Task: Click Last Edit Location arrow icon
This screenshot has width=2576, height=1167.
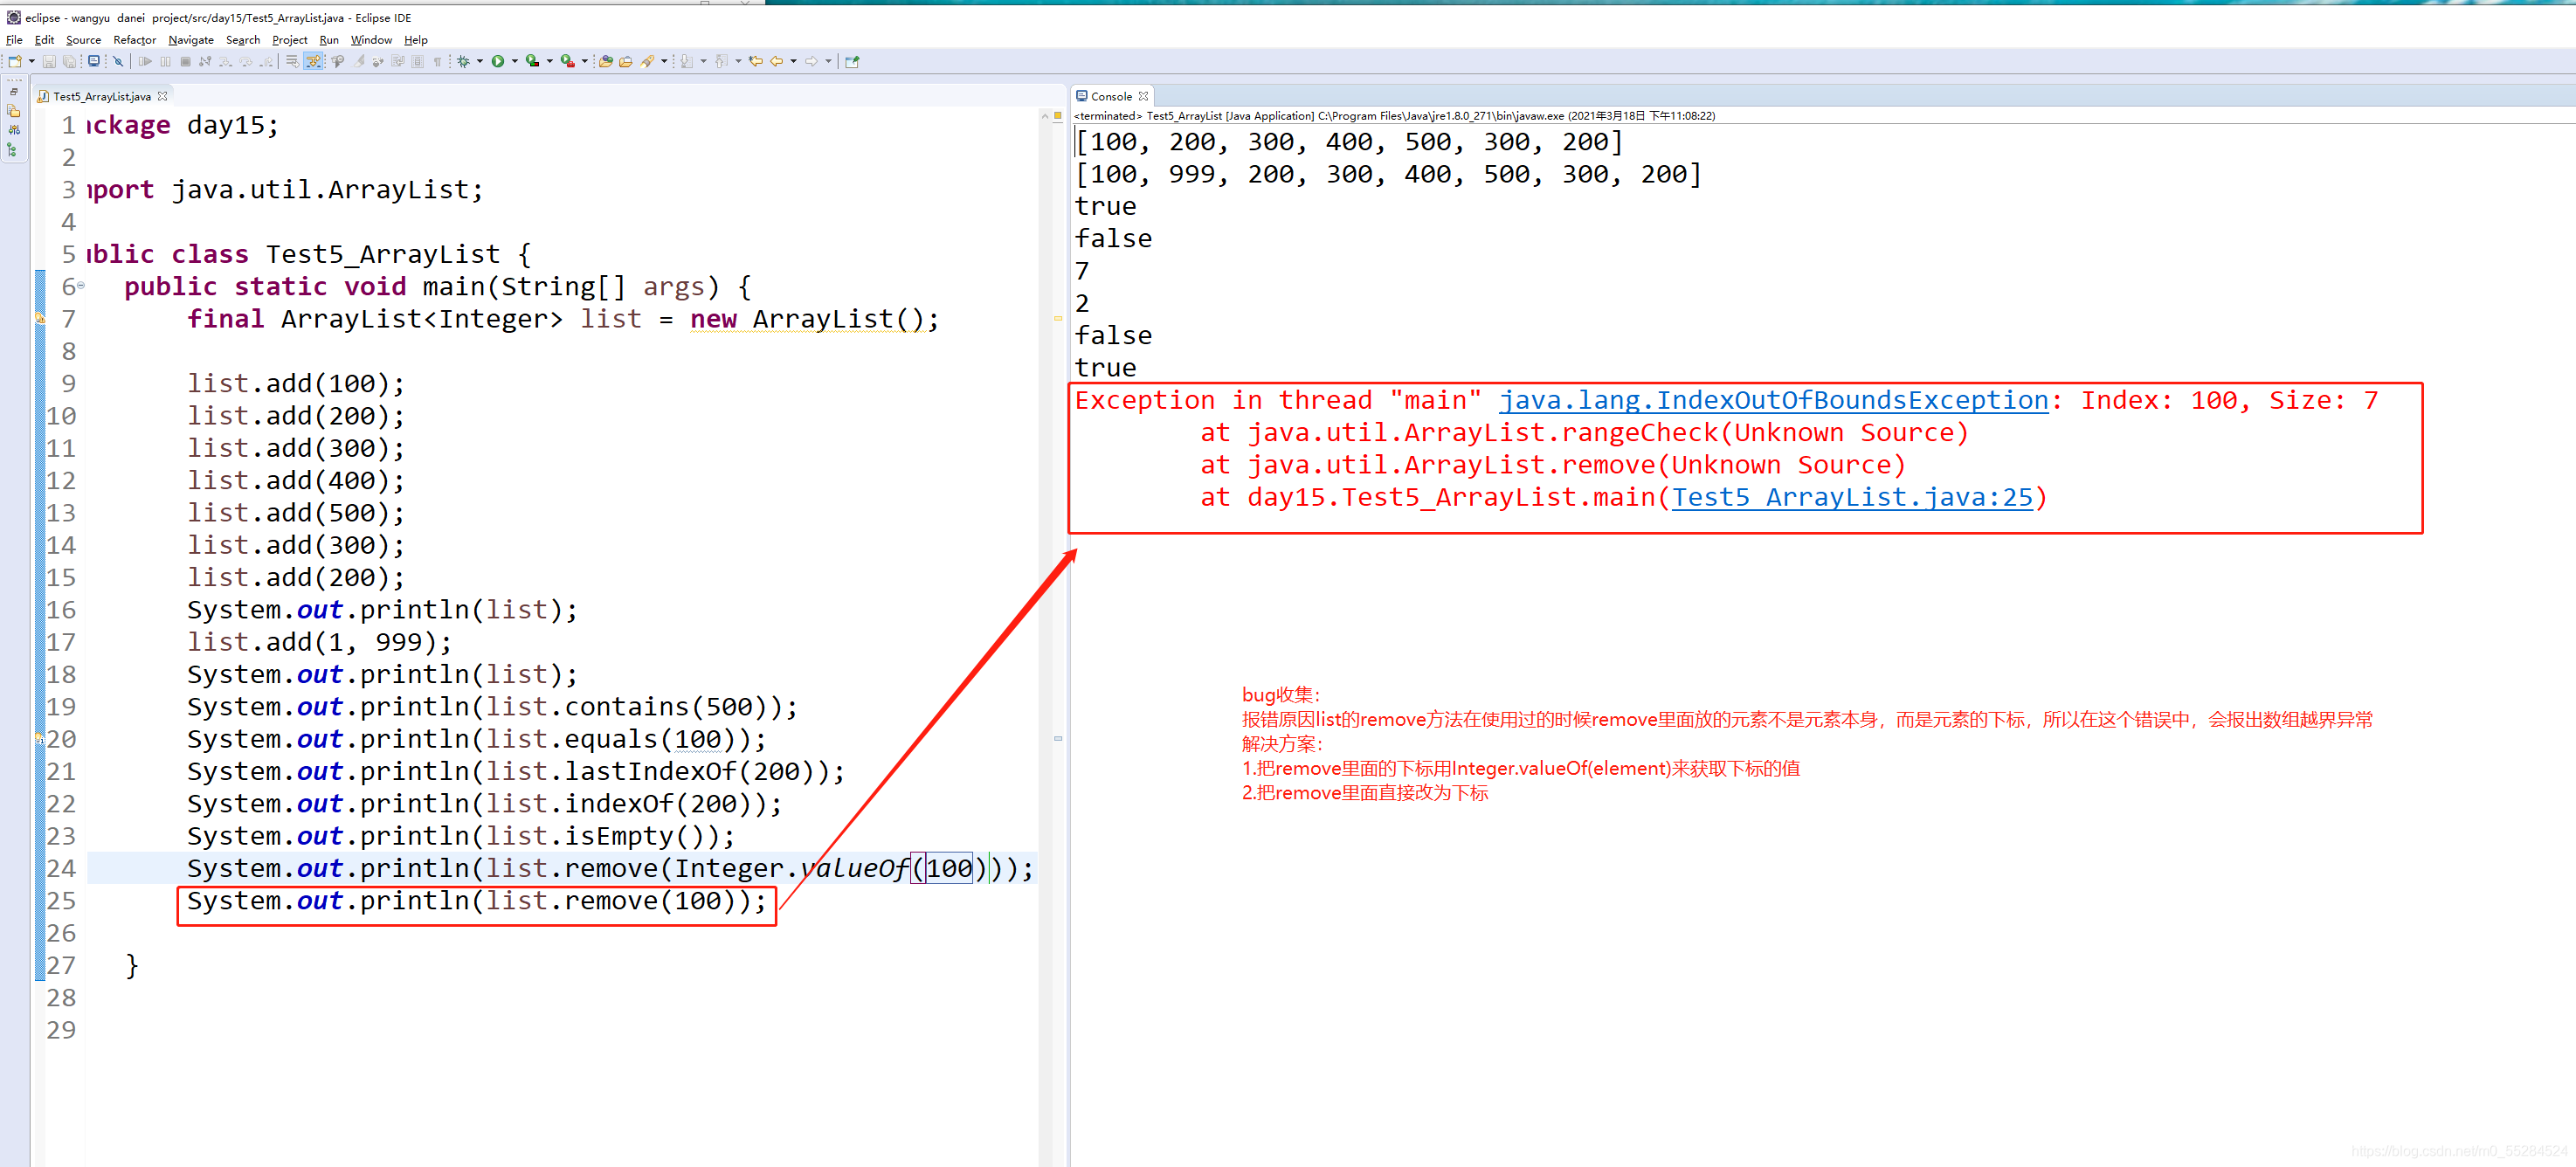Action: pyautogui.click(x=756, y=61)
